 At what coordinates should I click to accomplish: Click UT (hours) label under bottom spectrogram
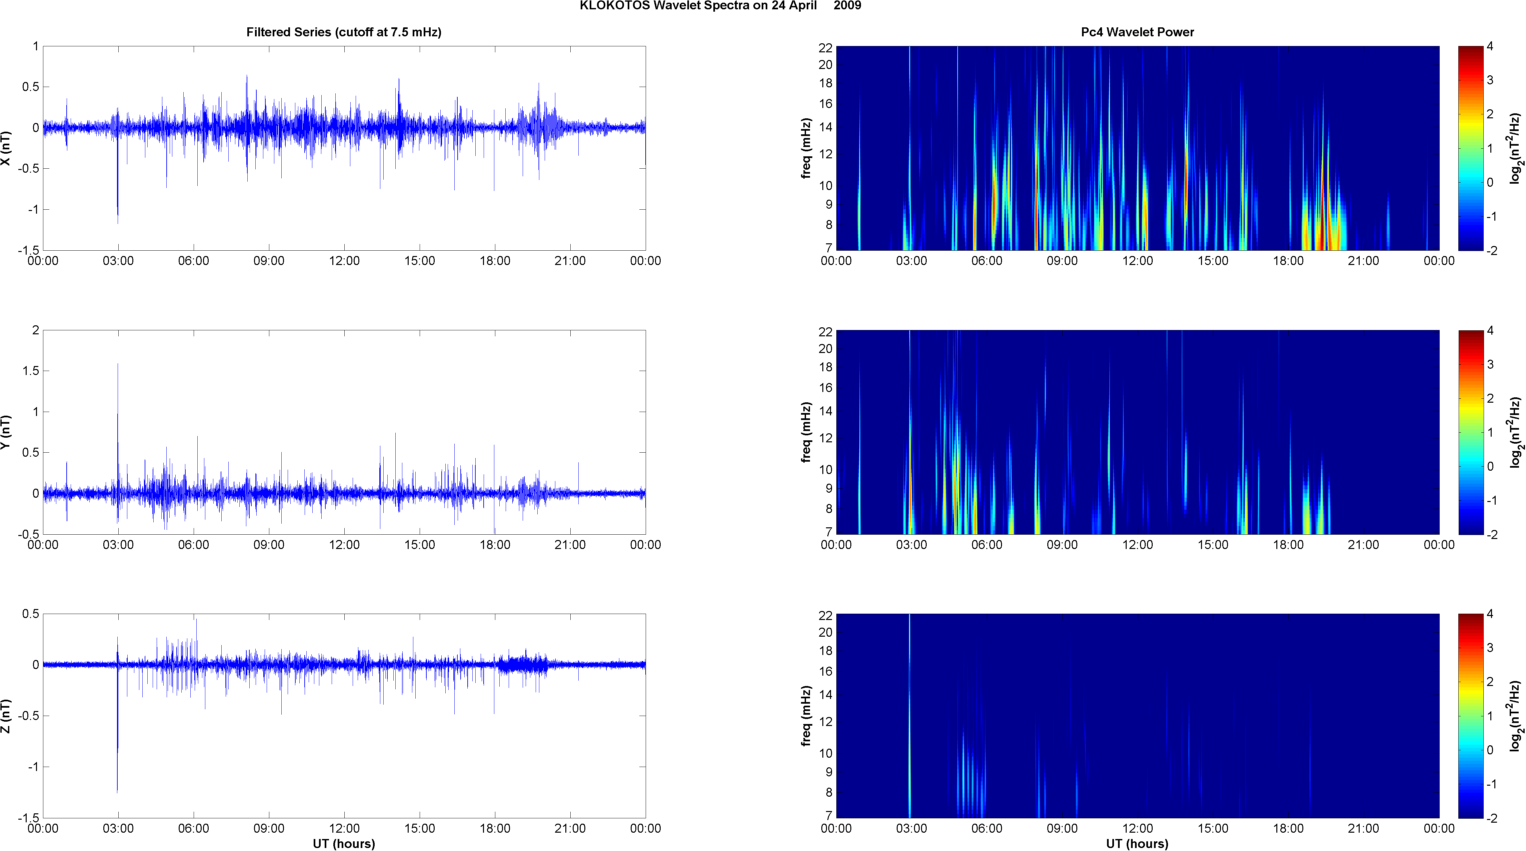pos(1137,843)
